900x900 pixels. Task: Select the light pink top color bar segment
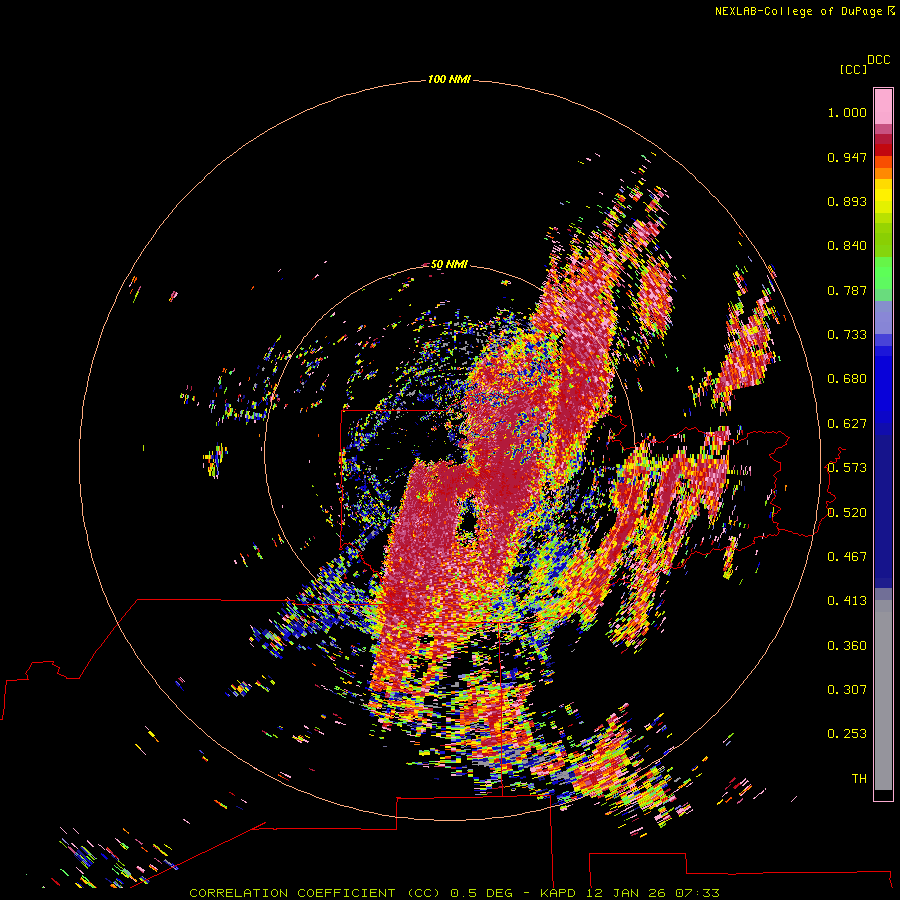[883, 107]
